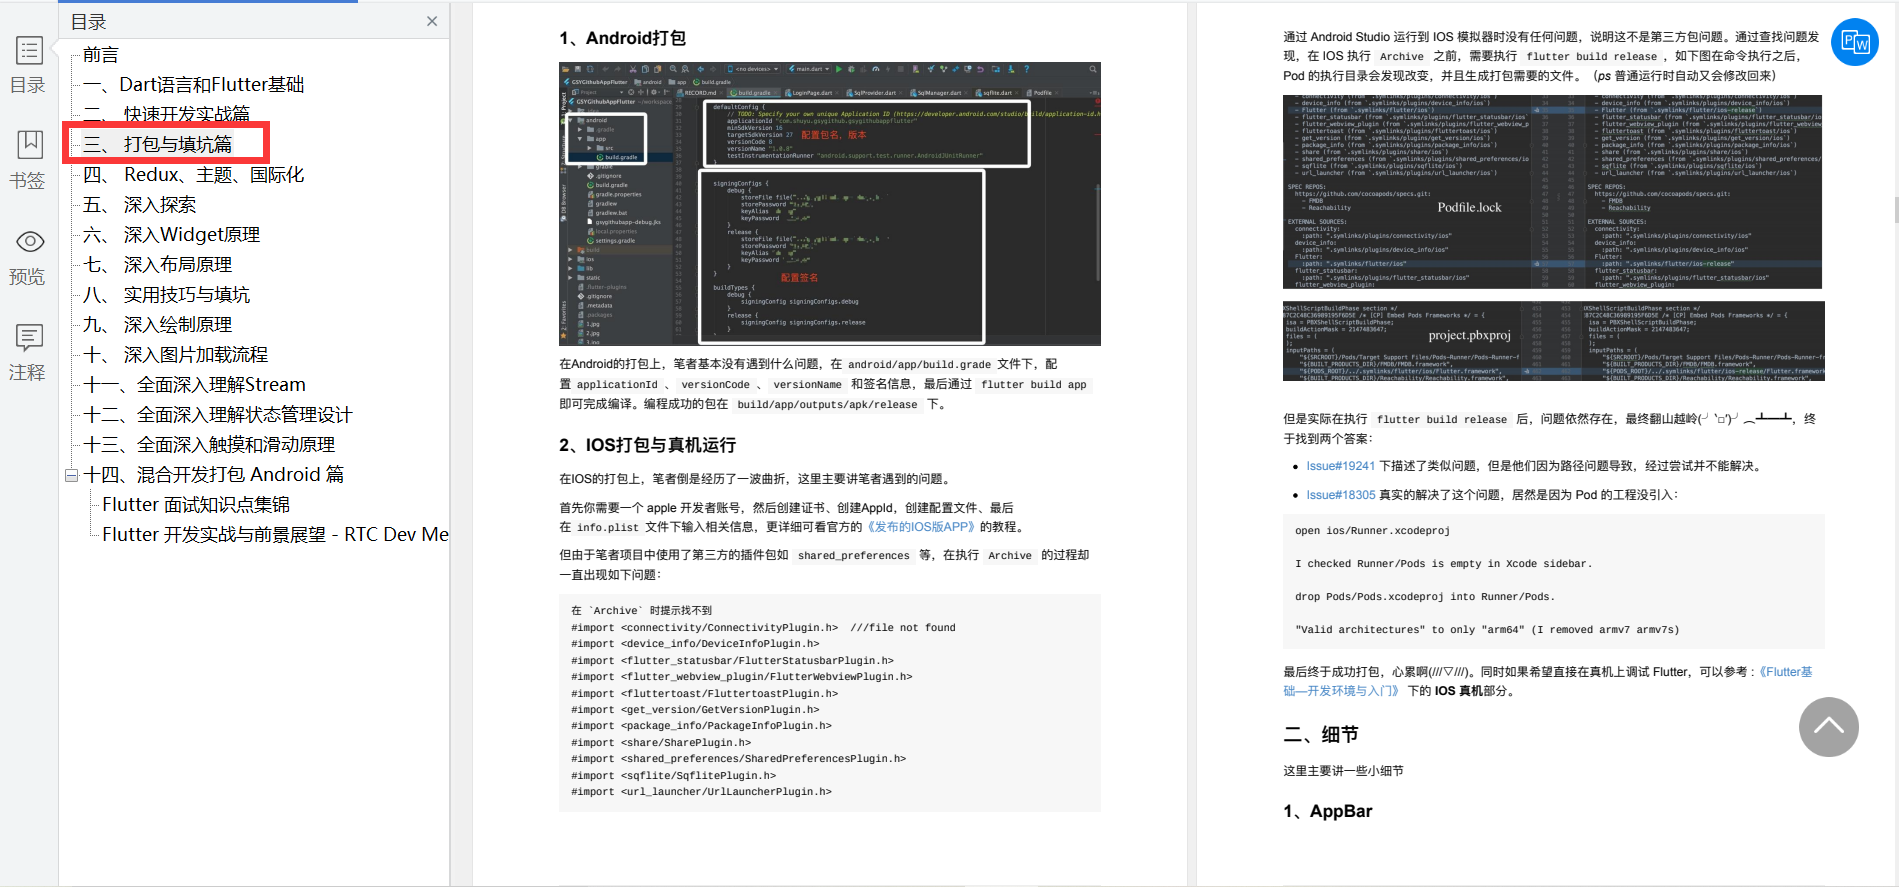Open 十四、混合开发打包 Android 篇 chapter

point(214,475)
